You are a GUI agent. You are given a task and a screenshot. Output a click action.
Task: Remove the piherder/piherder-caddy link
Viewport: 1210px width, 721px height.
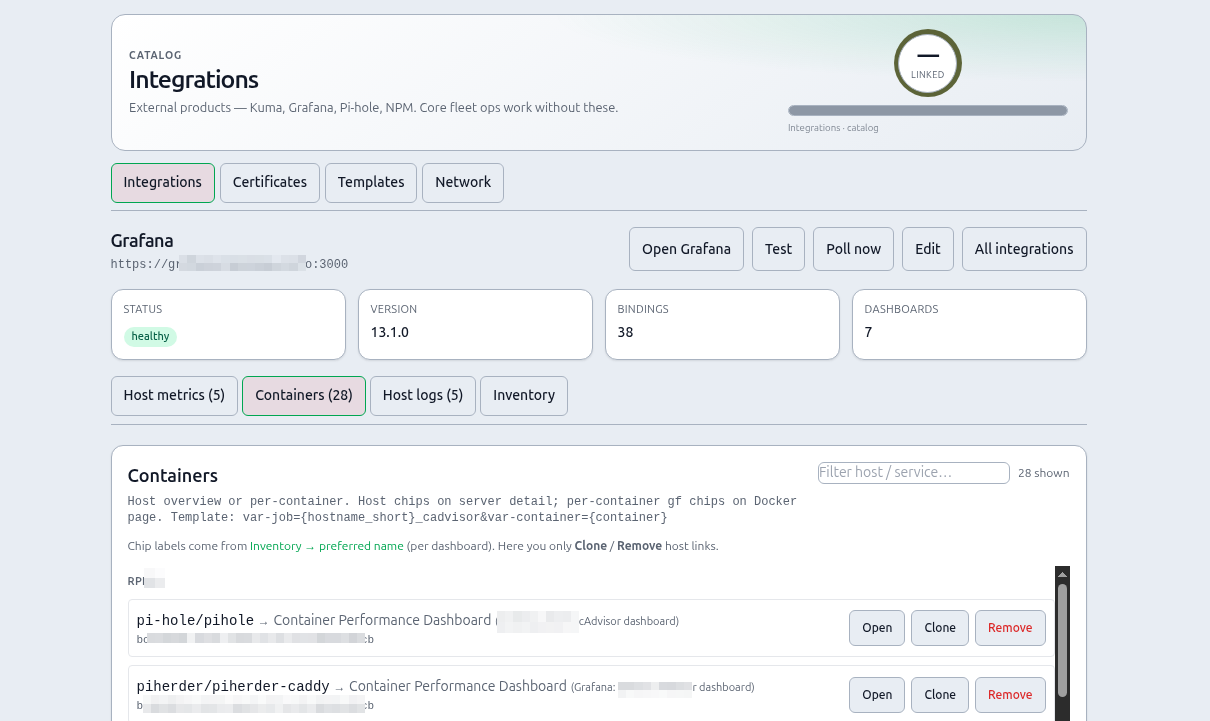(1010, 695)
